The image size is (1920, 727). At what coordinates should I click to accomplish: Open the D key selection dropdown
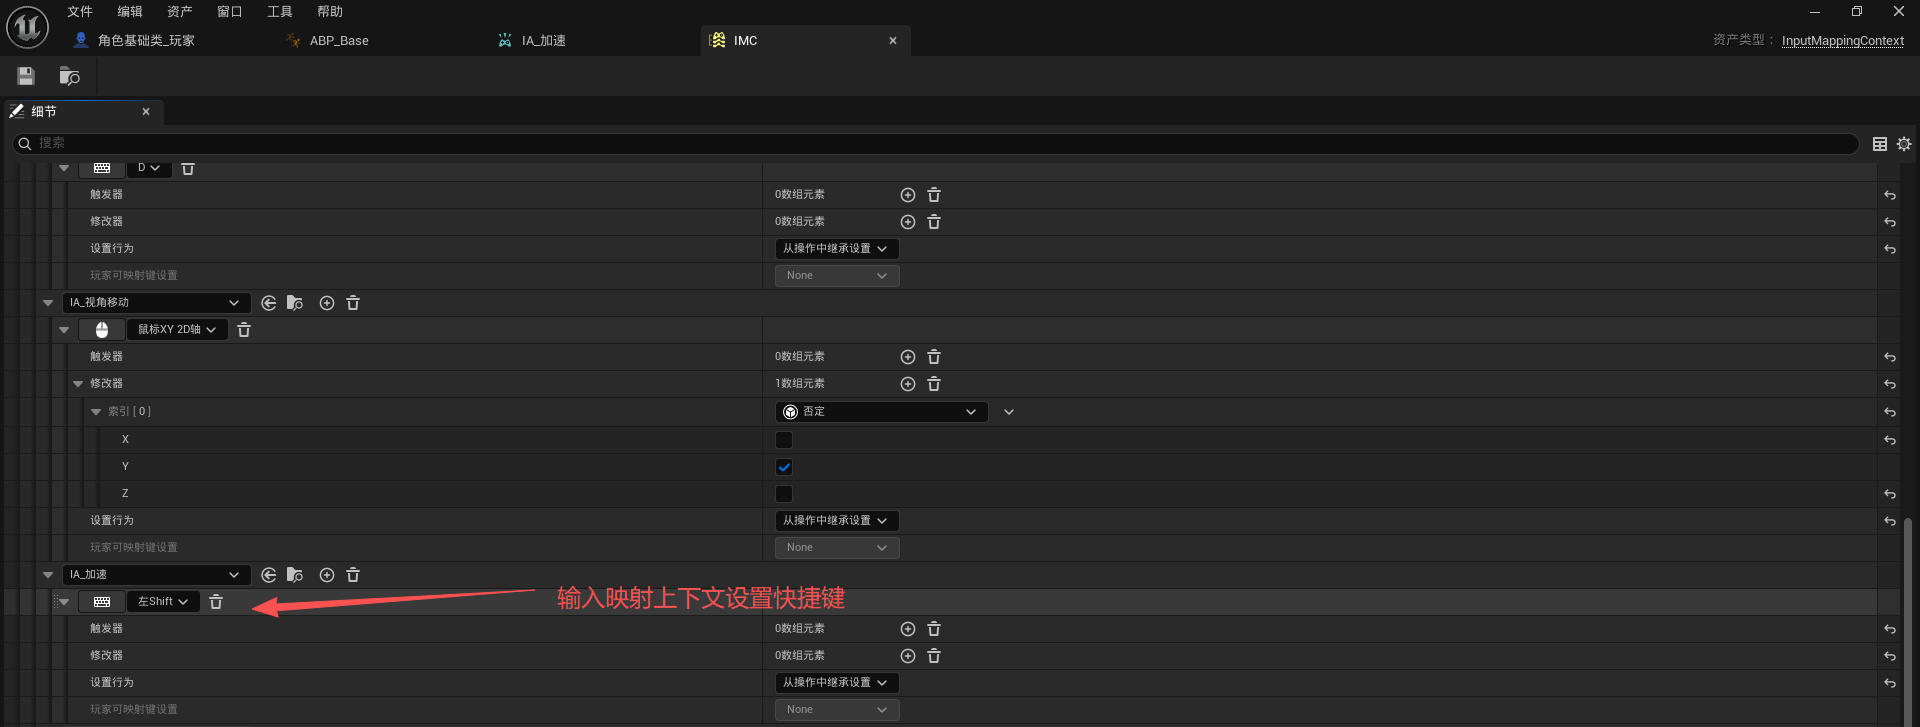click(x=149, y=168)
